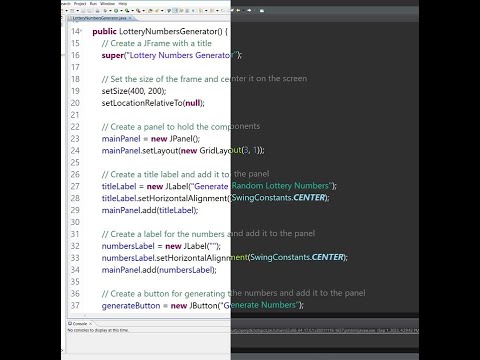This screenshot has width=480, height=360.
Task: Click the Forward navigation arrow in toolbar
Action: click(249, 11)
